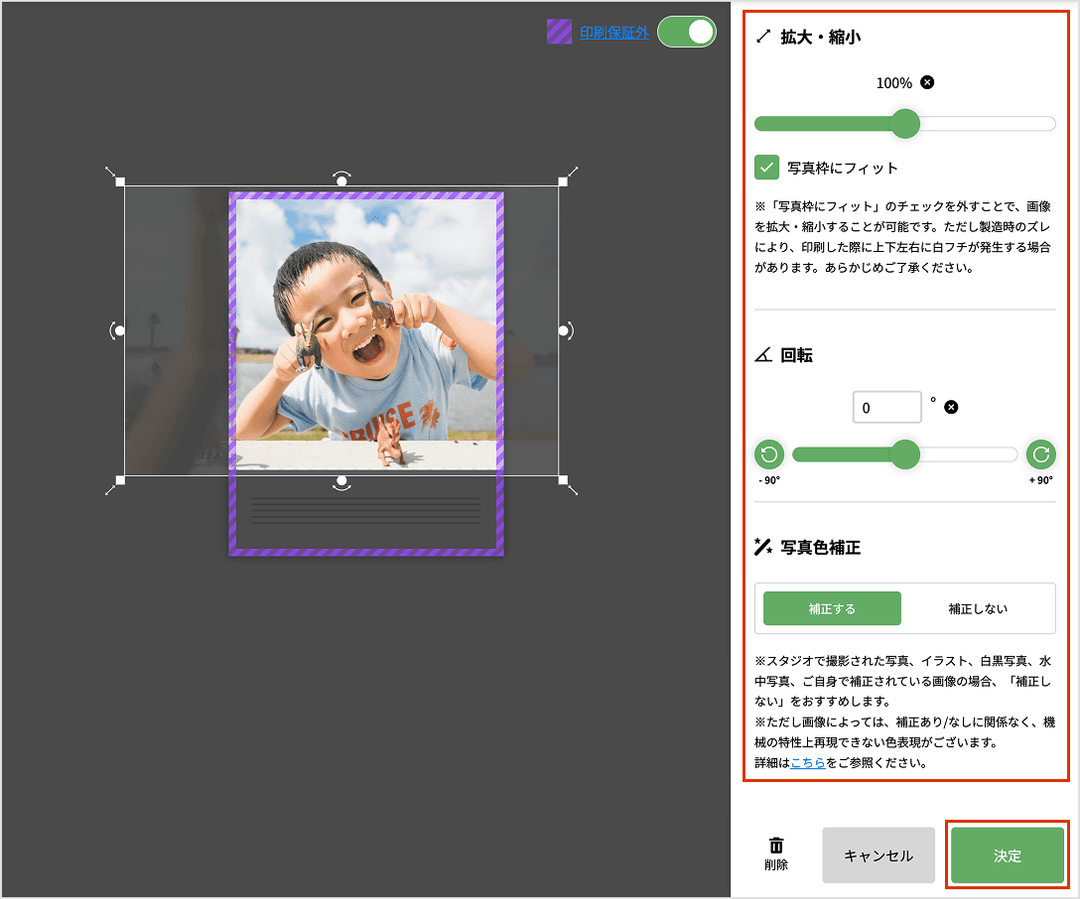Clear the 100% zoom value via its X icon

coord(927,83)
